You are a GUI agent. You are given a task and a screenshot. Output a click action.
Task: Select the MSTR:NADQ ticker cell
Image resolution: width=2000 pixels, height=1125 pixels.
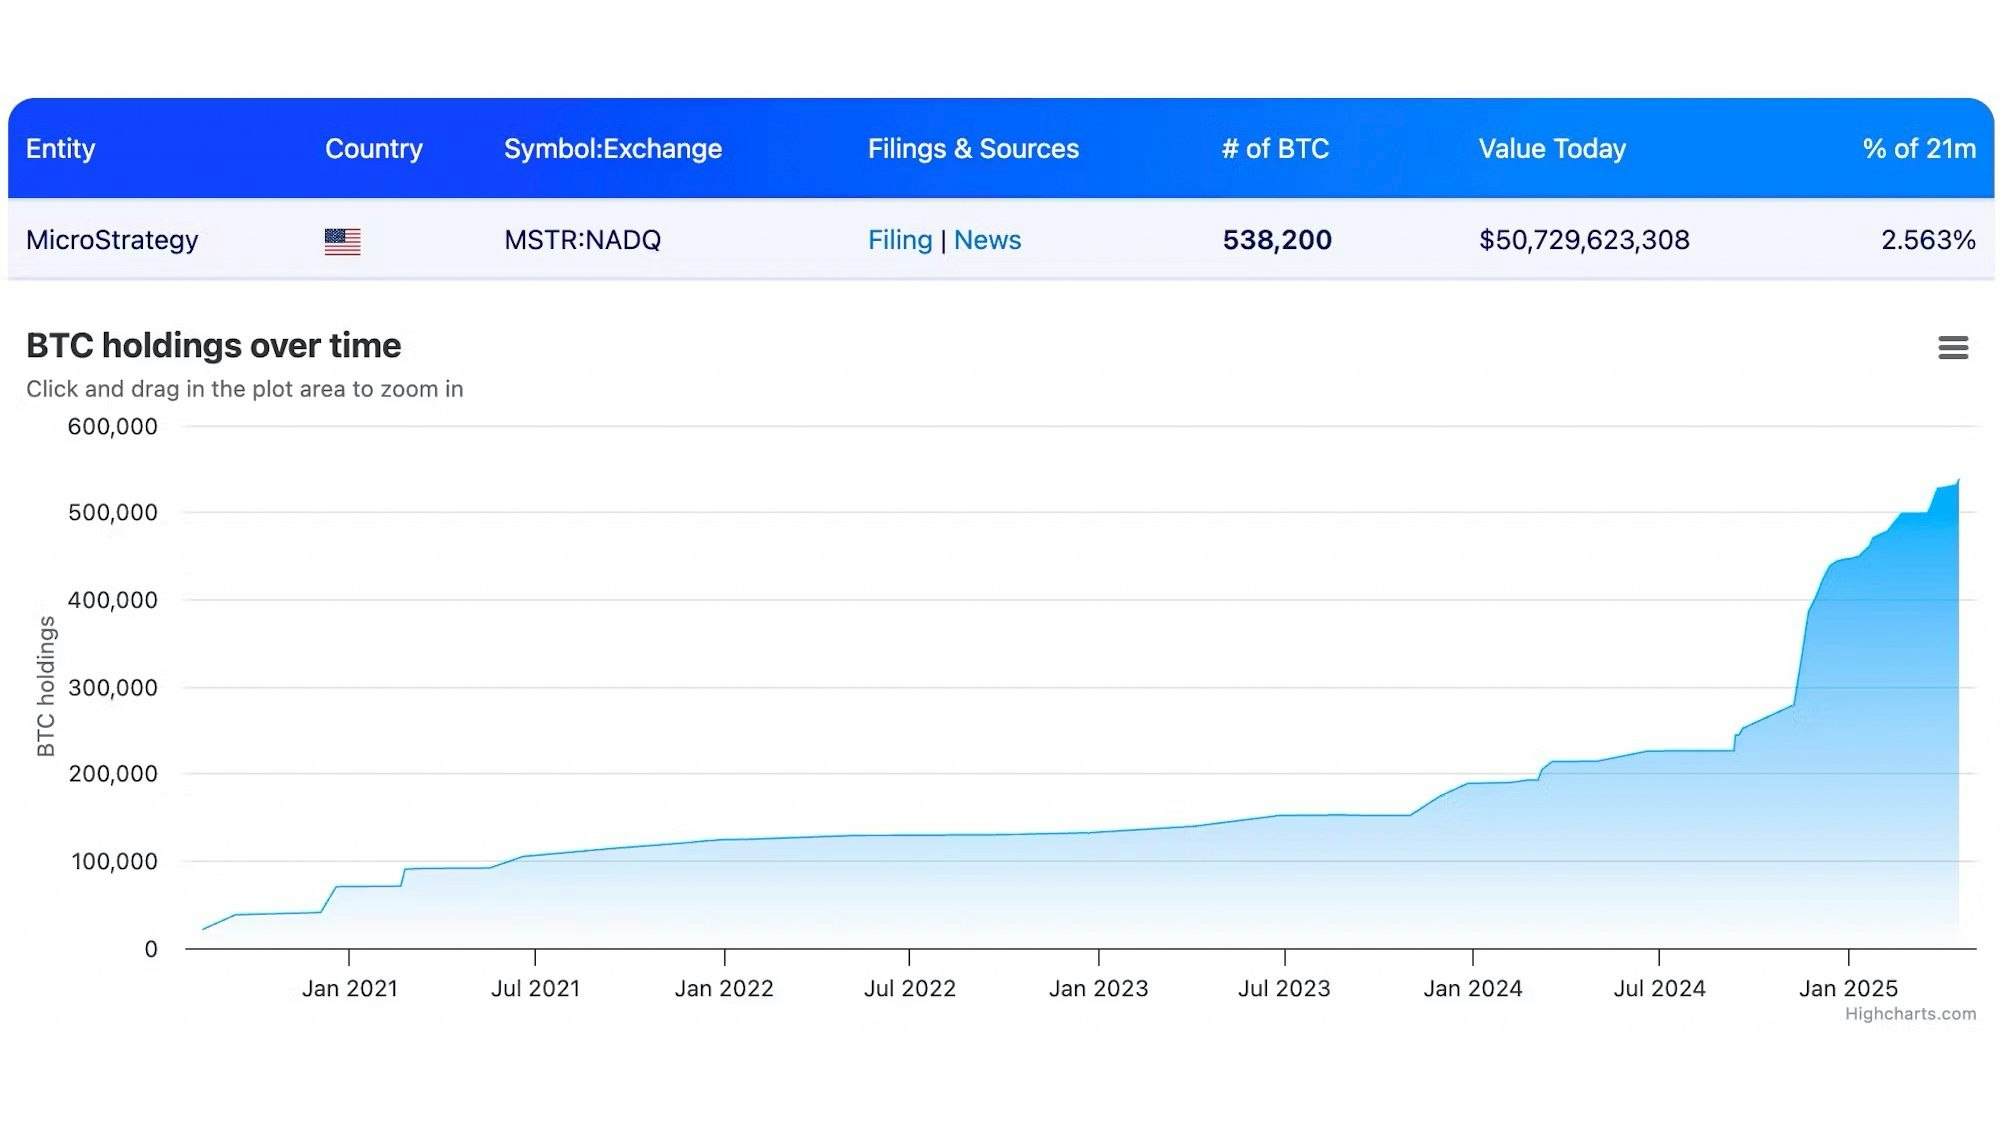[583, 240]
